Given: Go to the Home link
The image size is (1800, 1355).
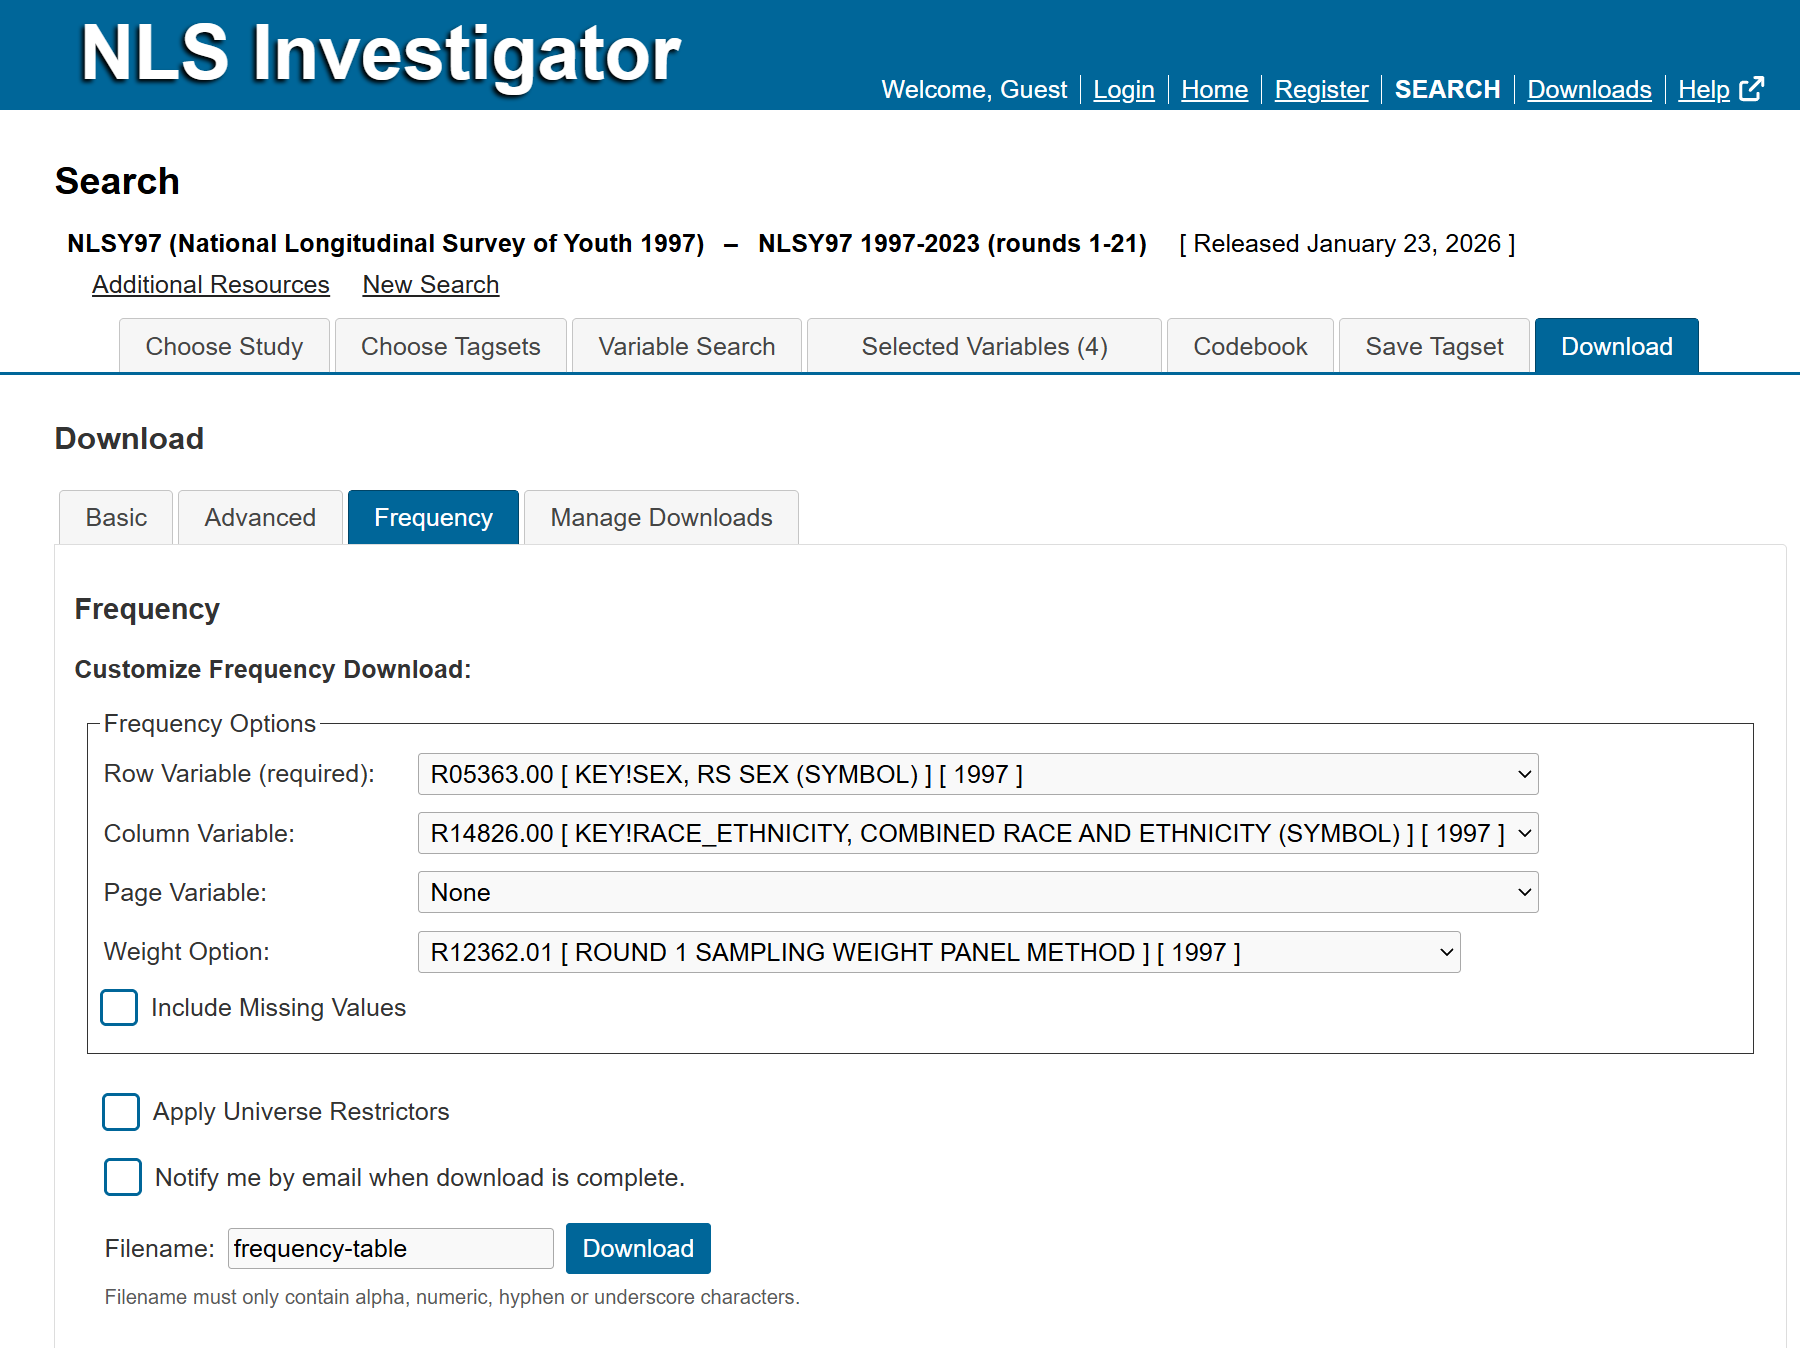Looking at the screenshot, I should pos(1214,90).
